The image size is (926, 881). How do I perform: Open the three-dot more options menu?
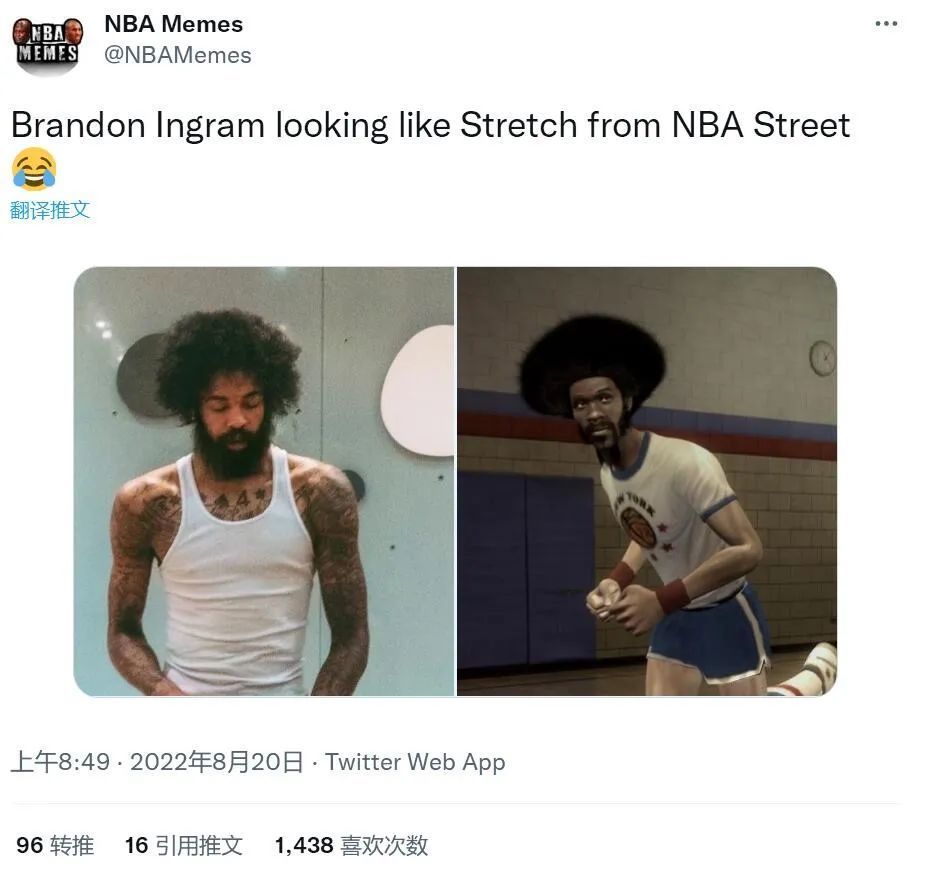886,24
